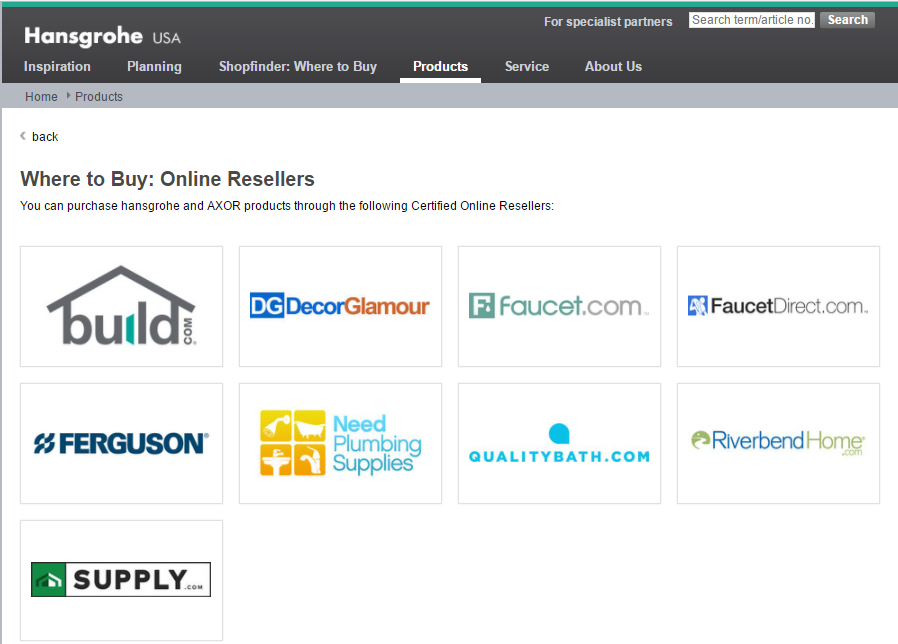Open the FaucetDirect.com reseller logo
Screen dimensions: 898x644
[778, 307]
